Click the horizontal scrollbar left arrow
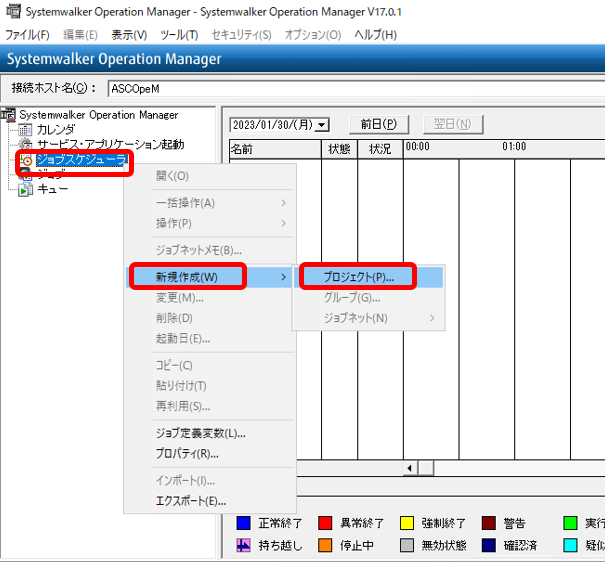The height and width of the screenshot is (562, 605). (410, 468)
